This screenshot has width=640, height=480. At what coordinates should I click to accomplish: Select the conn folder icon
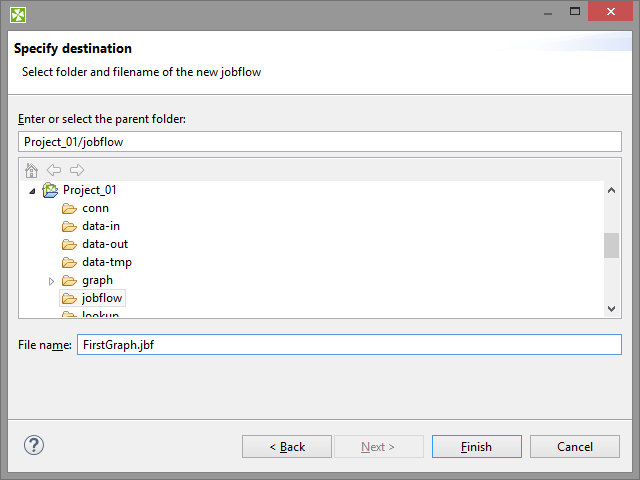69,208
